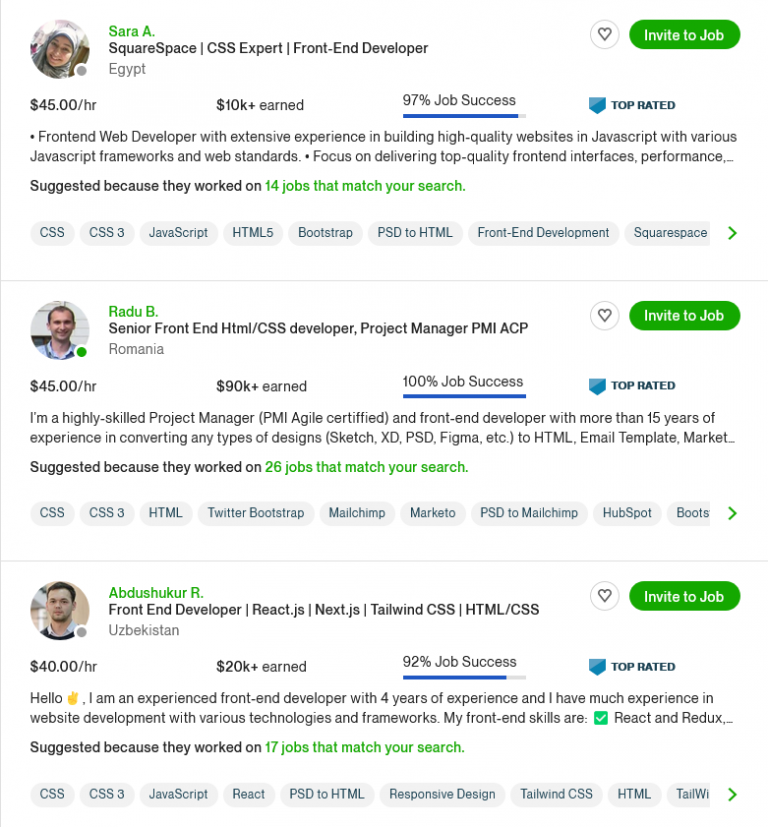Open Sara A.'s profile photo
The height and width of the screenshot is (827, 768).
[60, 49]
